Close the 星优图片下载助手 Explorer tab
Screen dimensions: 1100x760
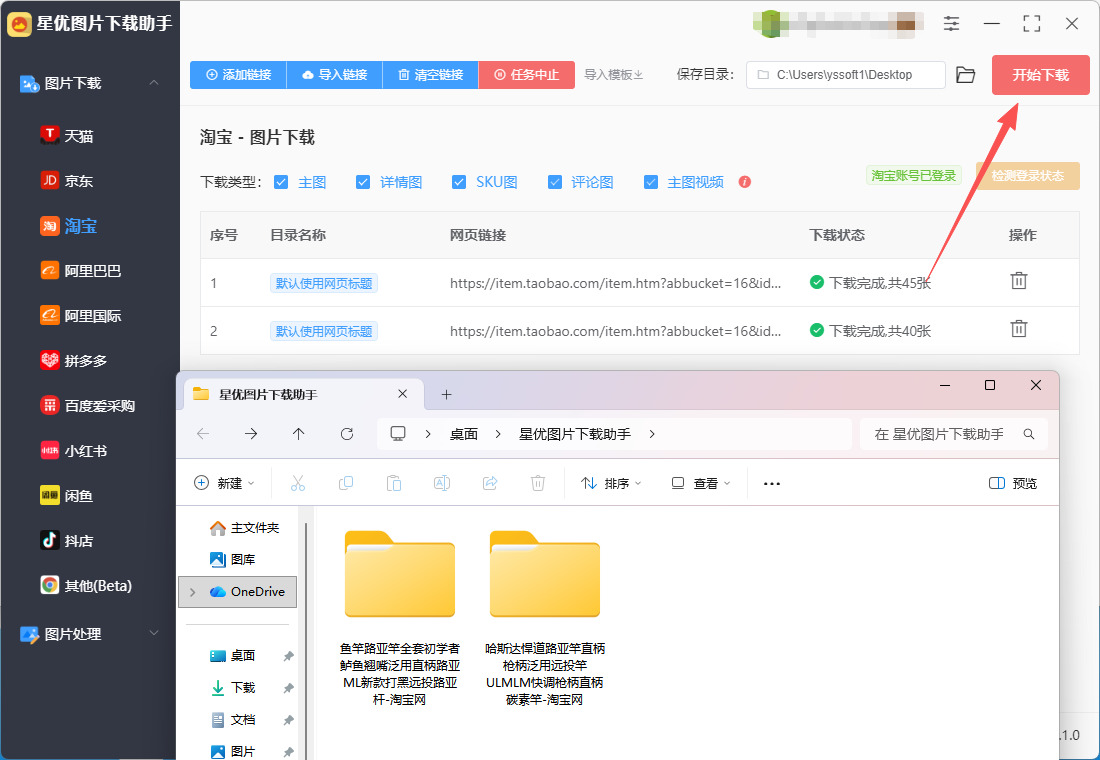pos(403,394)
